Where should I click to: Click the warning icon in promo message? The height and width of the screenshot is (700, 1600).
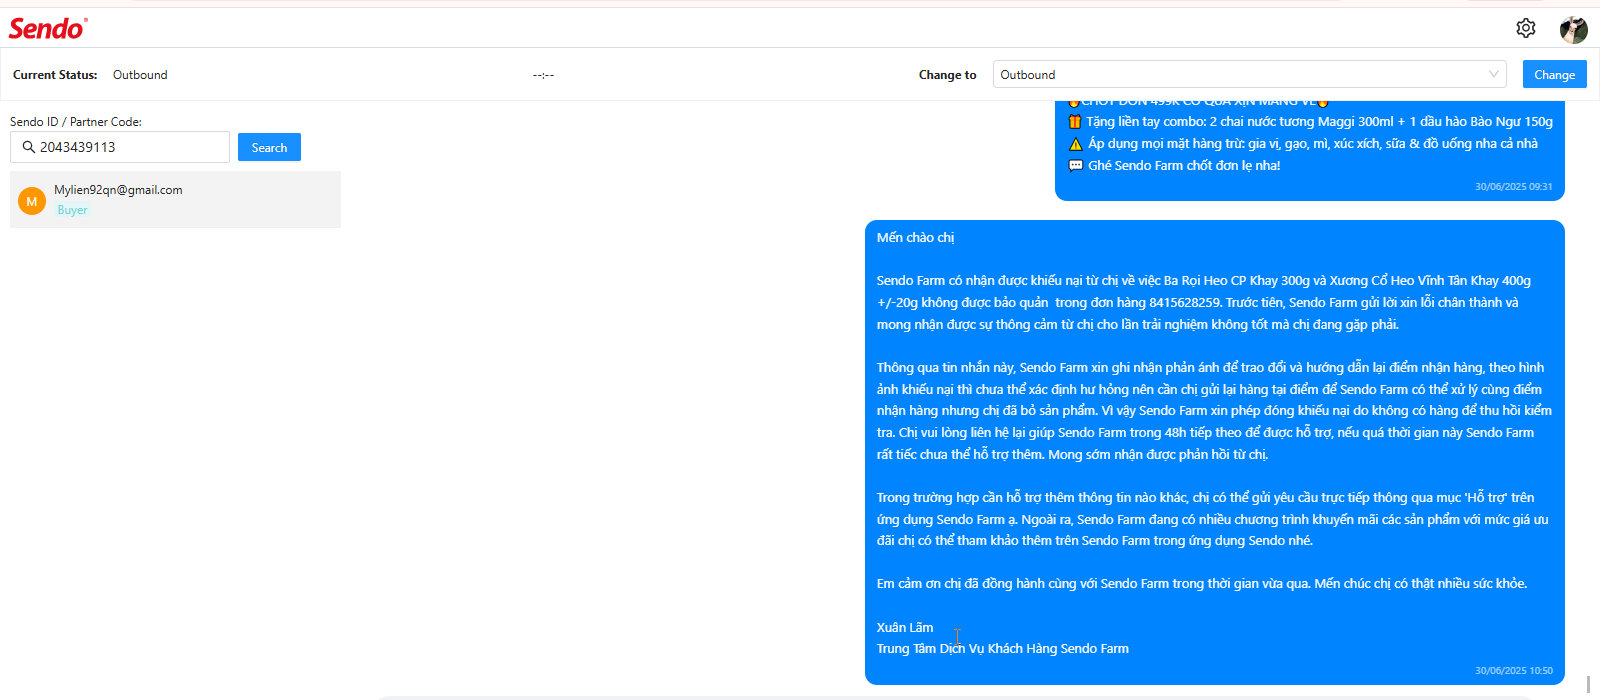click(x=1075, y=144)
